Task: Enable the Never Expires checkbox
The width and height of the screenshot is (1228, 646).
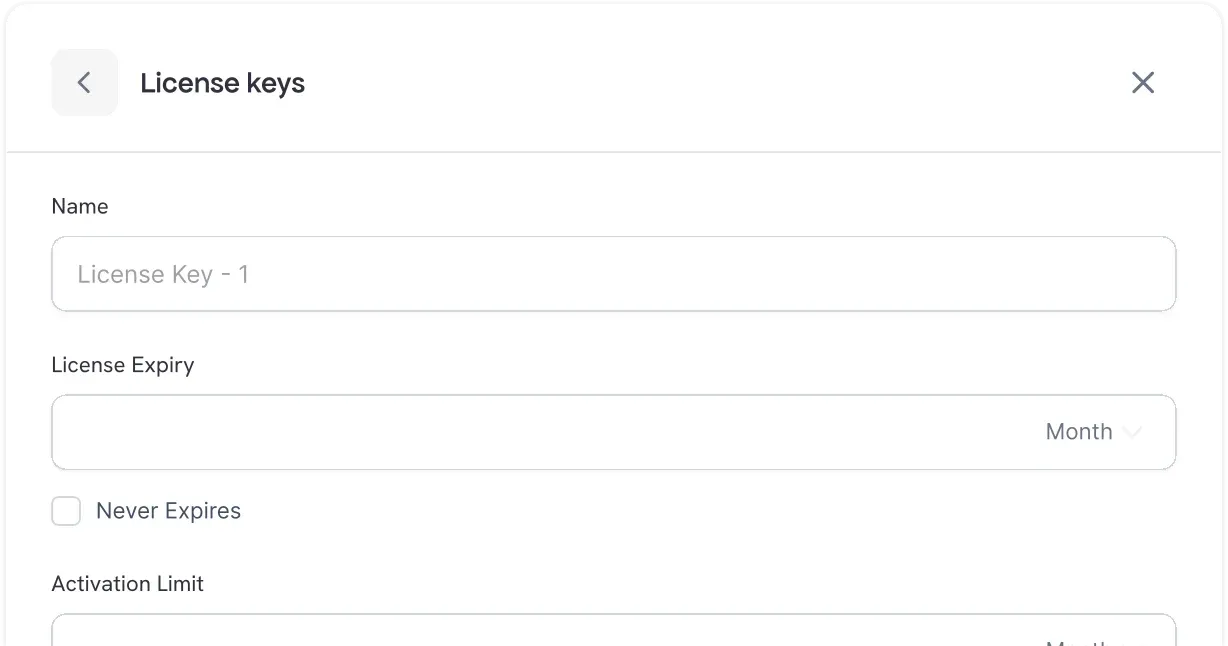Action: point(66,512)
